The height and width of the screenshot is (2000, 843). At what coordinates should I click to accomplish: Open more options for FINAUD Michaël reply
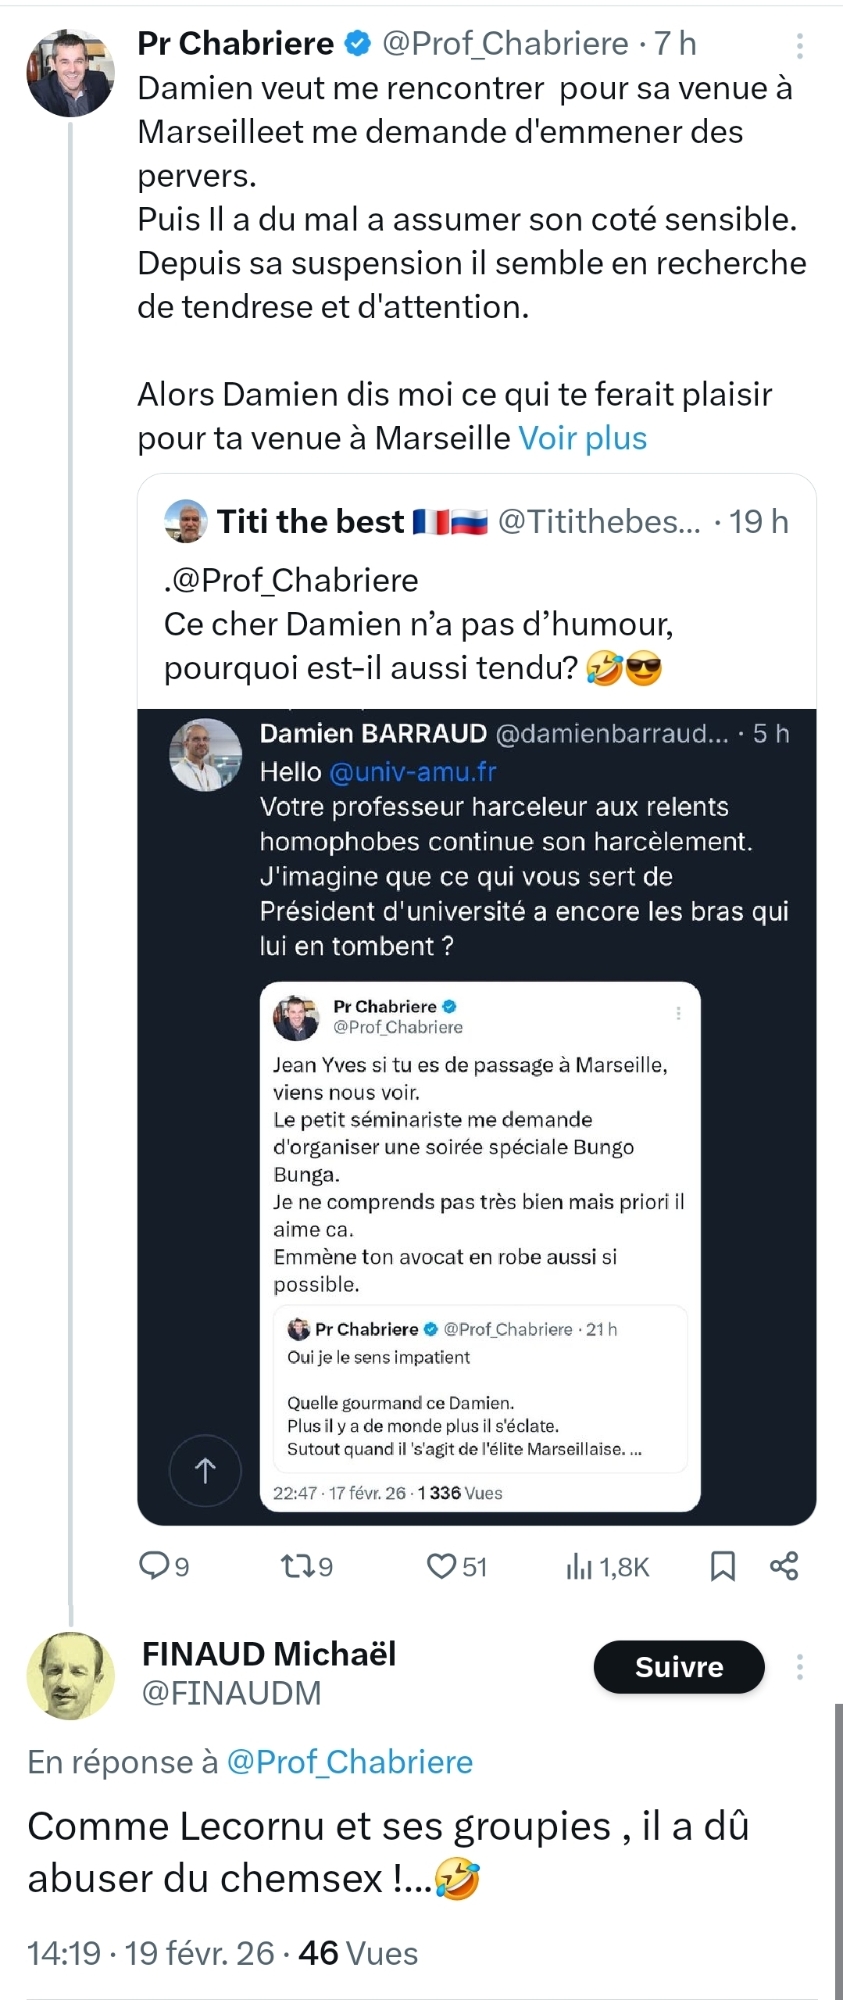click(x=799, y=1667)
